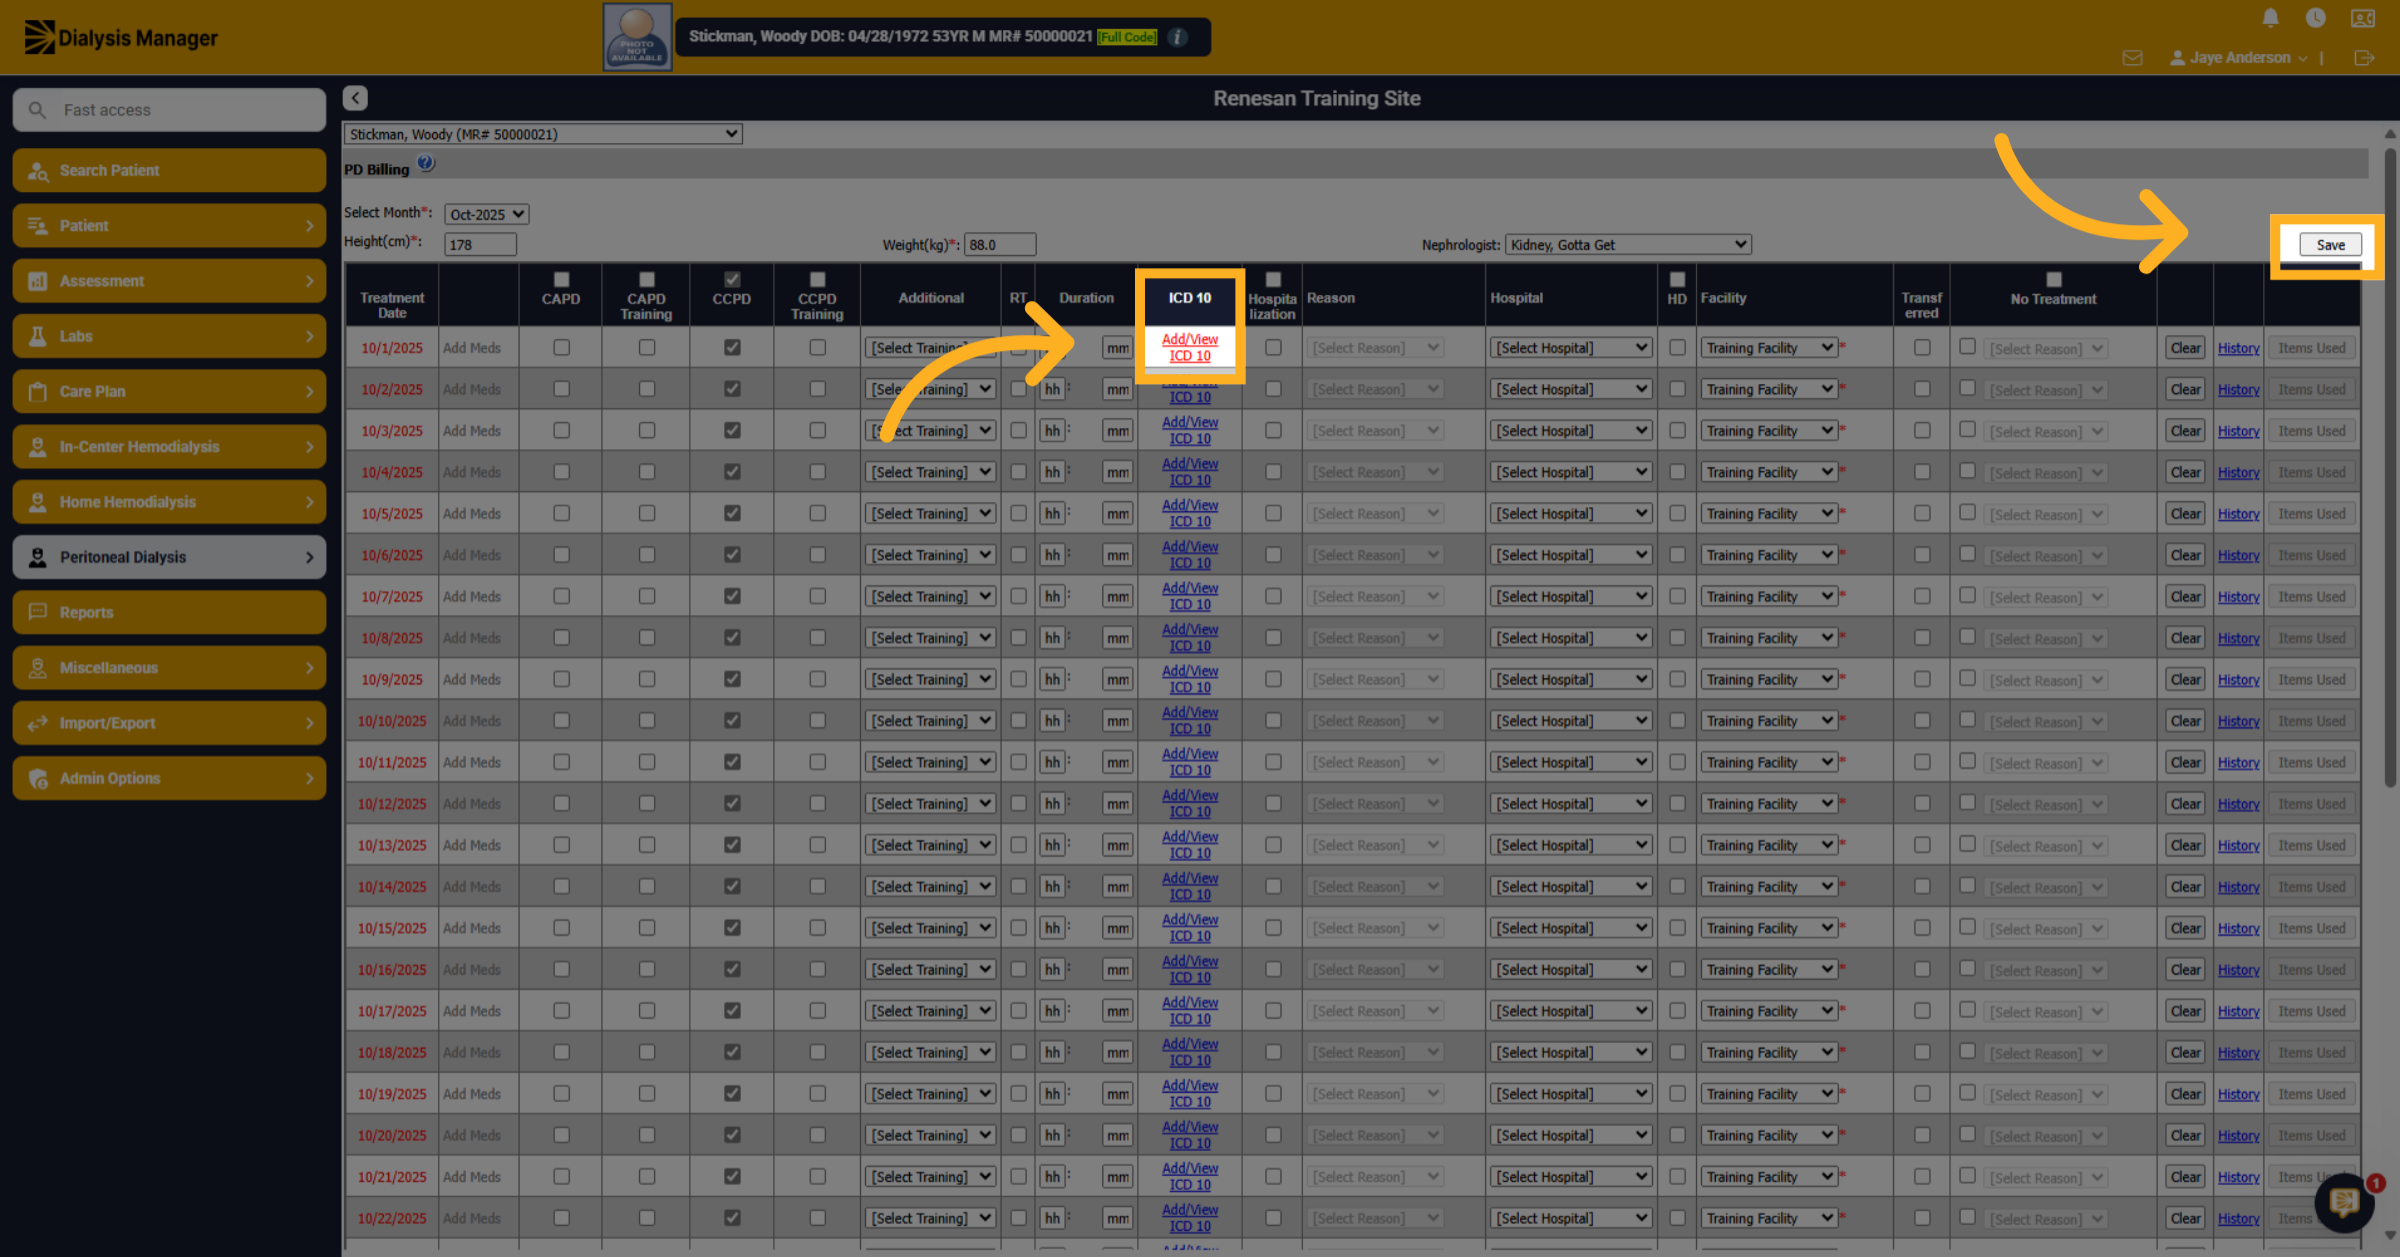
Task: Focus the Fast access search box
Action: pos(169,110)
